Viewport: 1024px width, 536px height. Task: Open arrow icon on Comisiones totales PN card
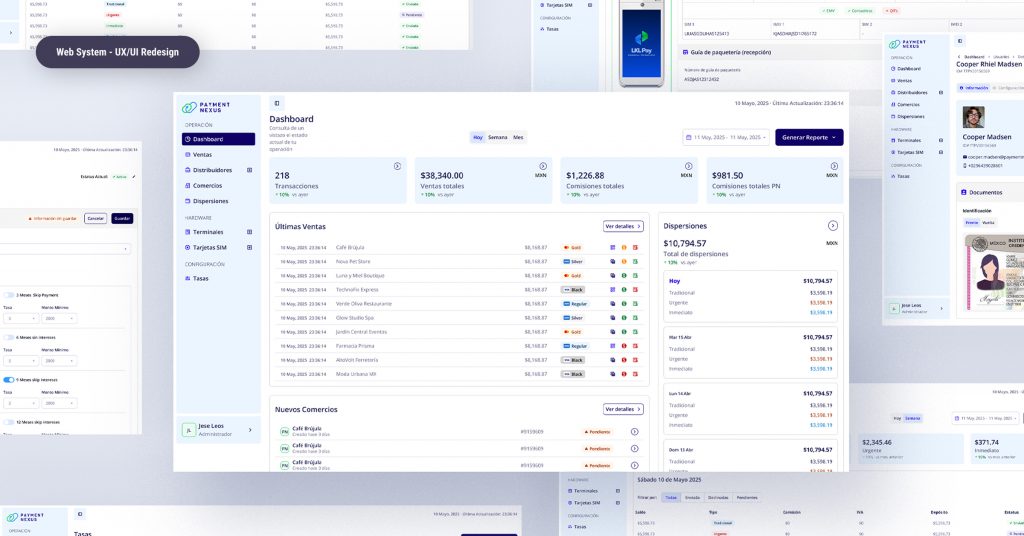(x=833, y=165)
